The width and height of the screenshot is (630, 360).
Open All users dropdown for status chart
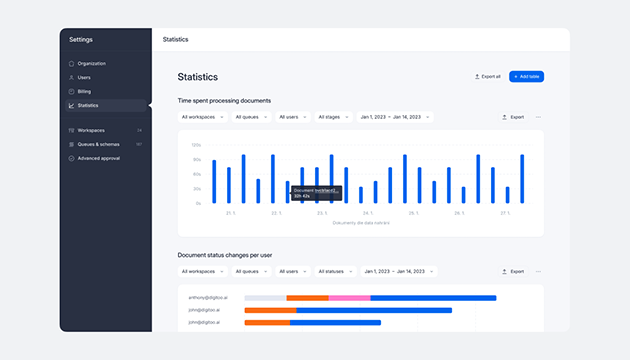pyautogui.click(x=293, y=272)
